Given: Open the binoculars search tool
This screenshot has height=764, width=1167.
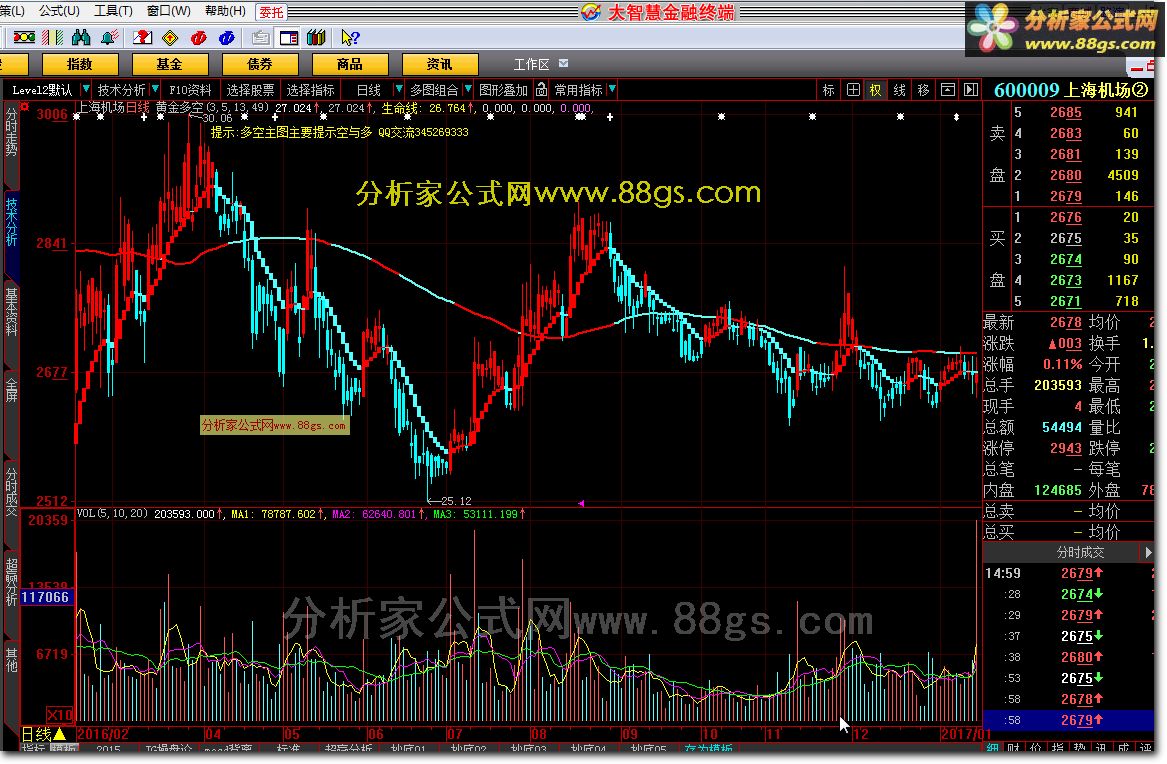Looking at the screenshot, I should click(81, 37).
